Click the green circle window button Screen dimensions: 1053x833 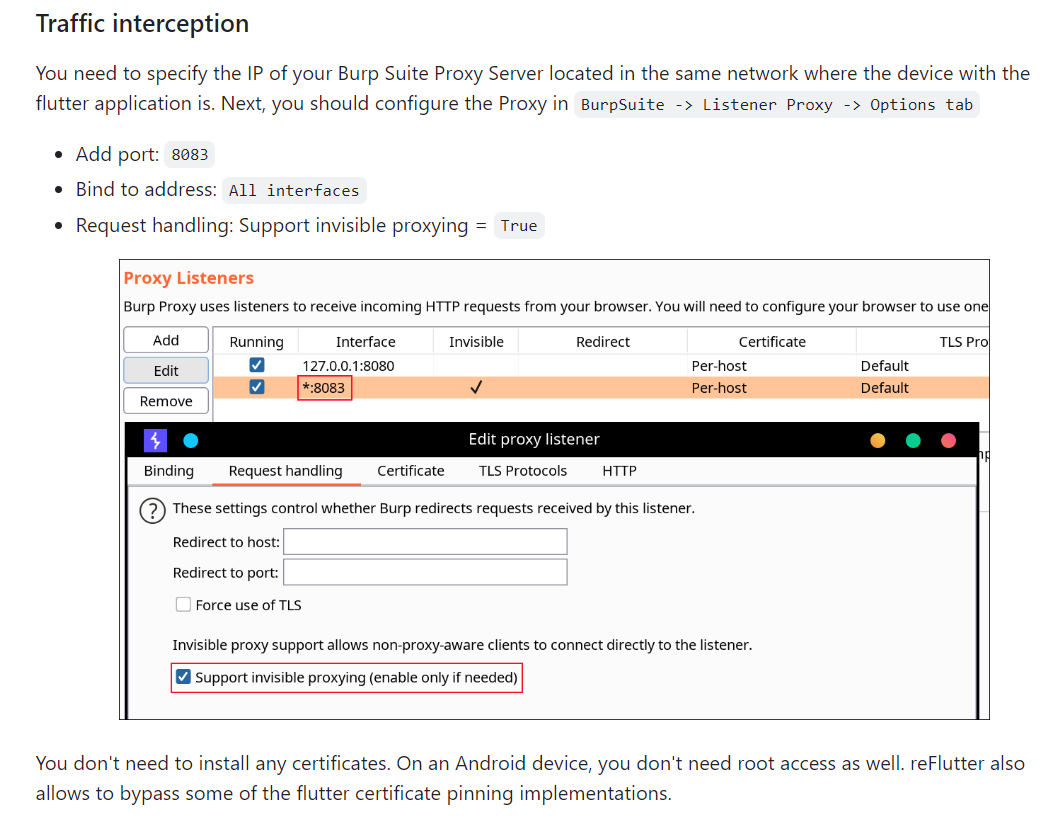[913, 440]
